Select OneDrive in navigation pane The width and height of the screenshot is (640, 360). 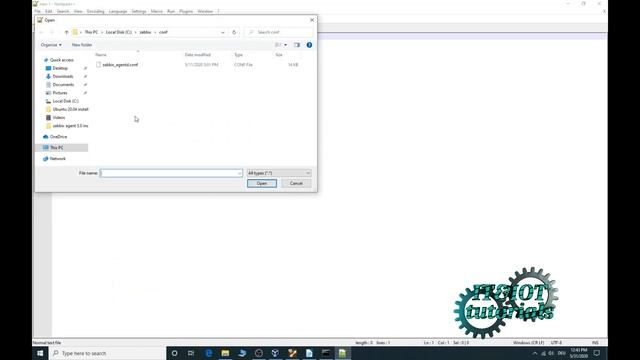[58, 137]
